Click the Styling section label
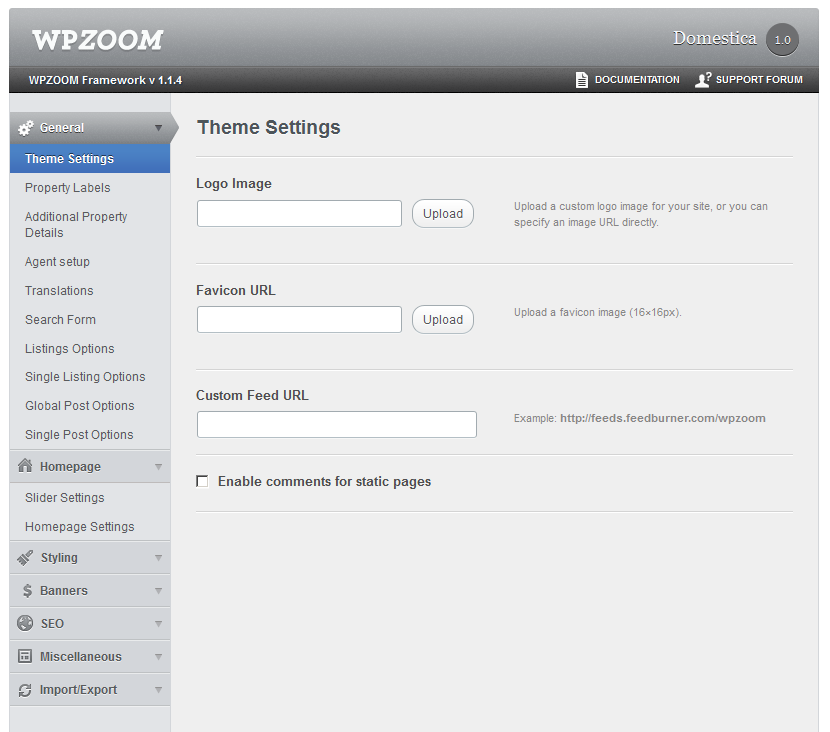This screenshot has width=830, height=732. [x=59, y=558]
